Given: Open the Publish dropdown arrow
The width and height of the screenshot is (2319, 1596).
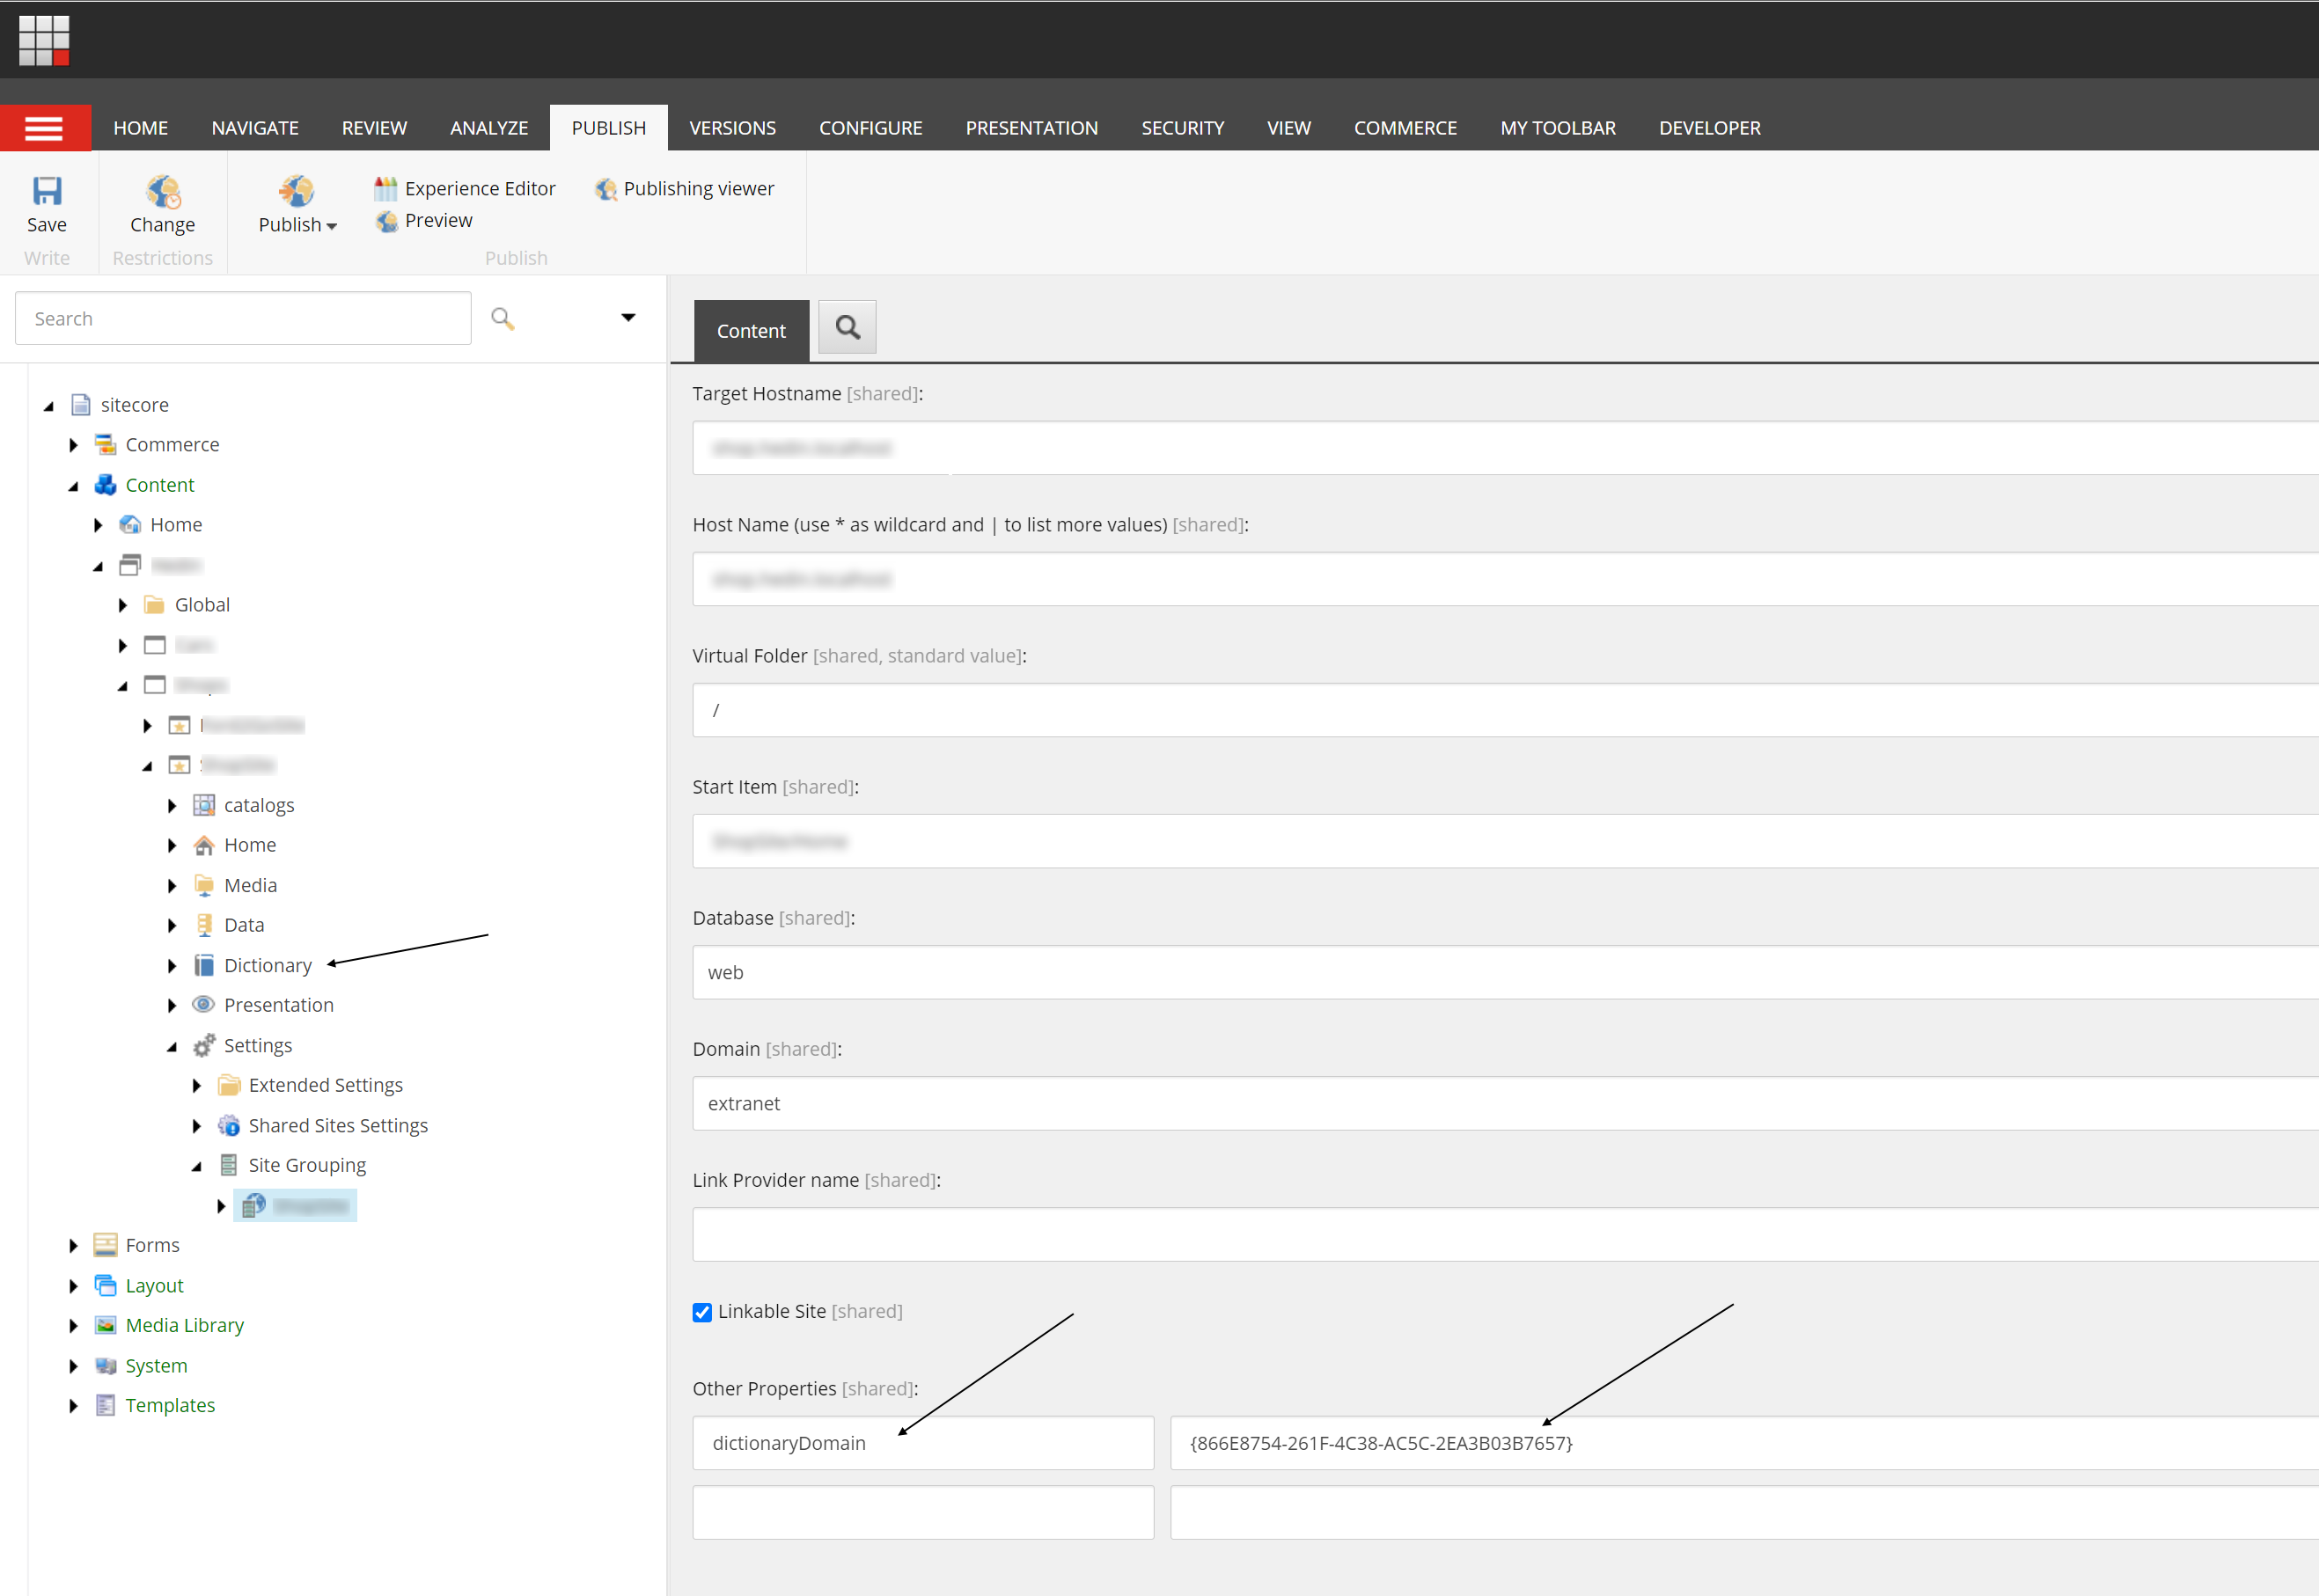Looking at the screenshot, I should 332,227.
